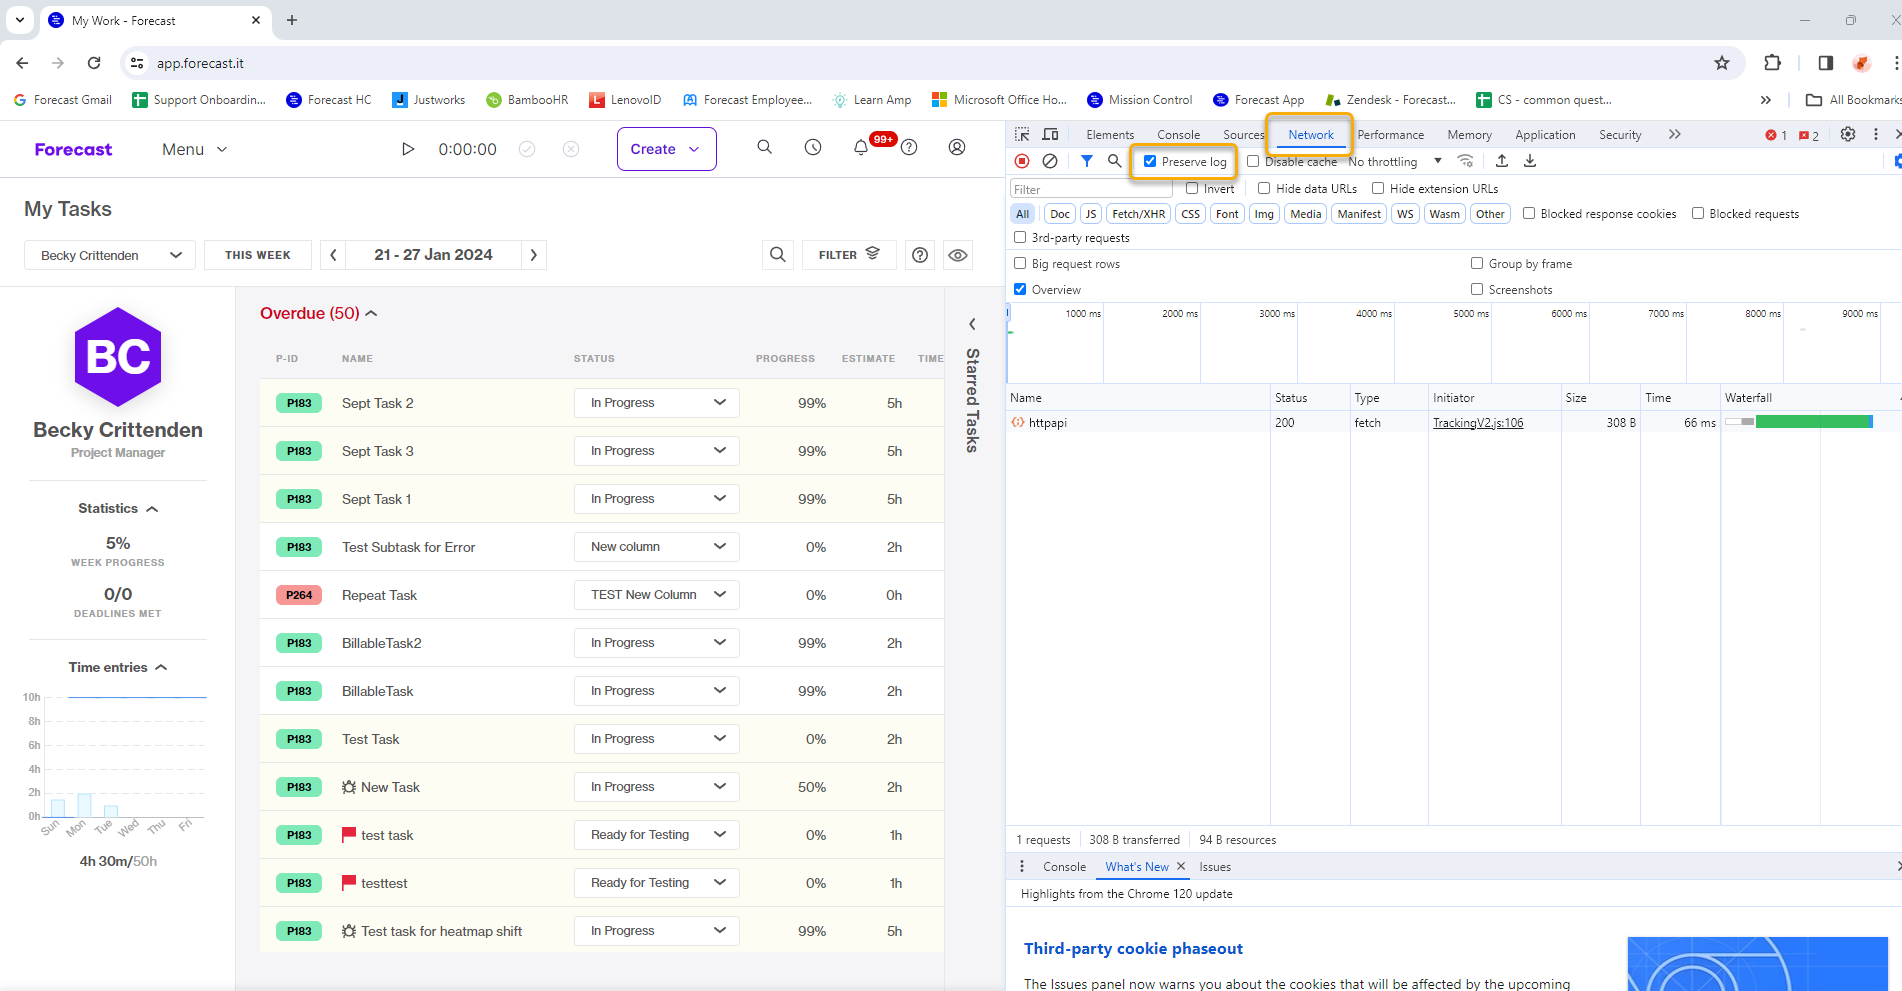Check Hide data URLs
The height and width of the screenshot is (991, 1902).
1264,188
